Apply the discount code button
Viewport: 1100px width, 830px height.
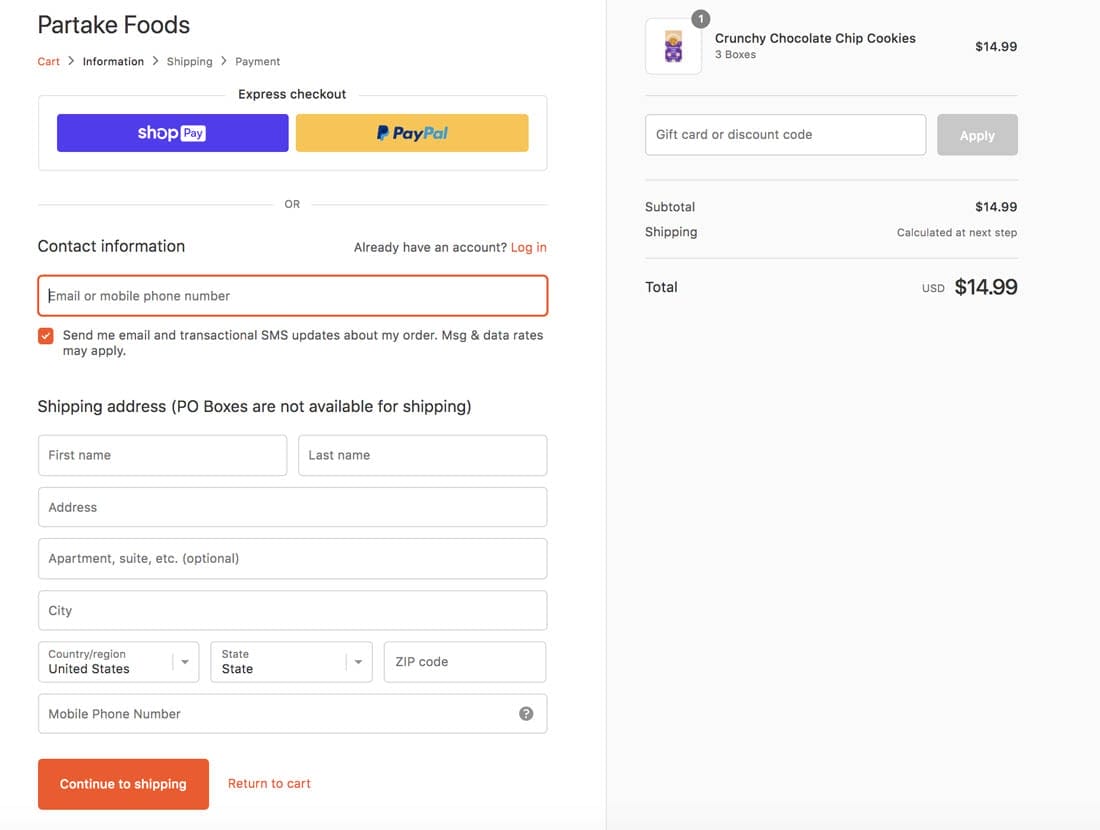click(977, 135)
